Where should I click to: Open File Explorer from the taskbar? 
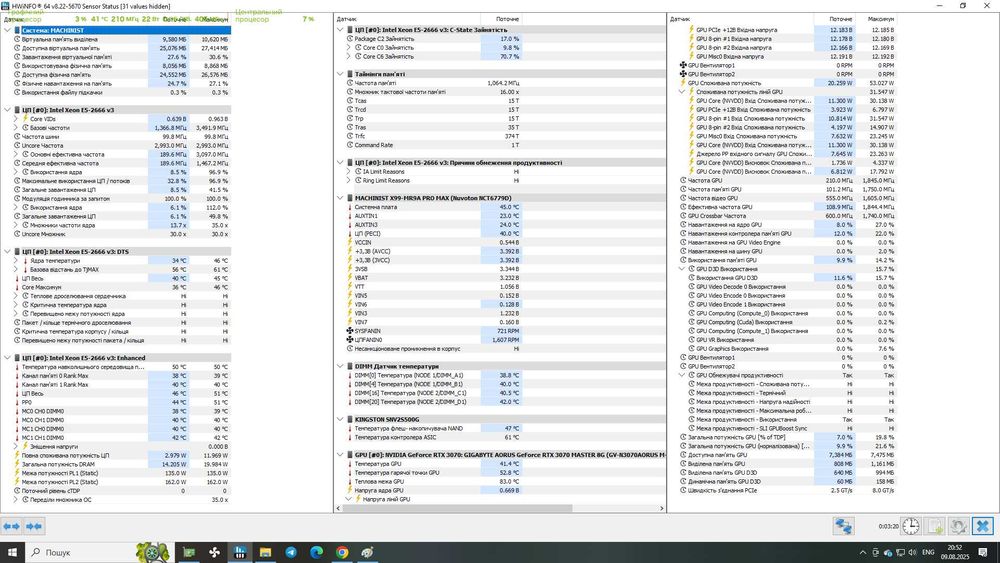pos(265,552)
